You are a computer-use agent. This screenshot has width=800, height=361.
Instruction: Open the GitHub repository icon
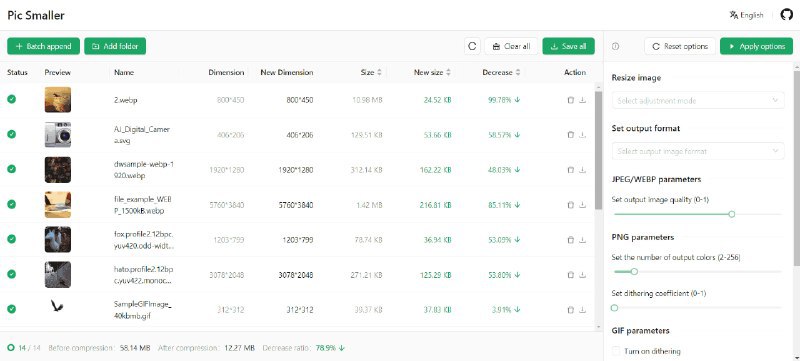click(787, 15)
